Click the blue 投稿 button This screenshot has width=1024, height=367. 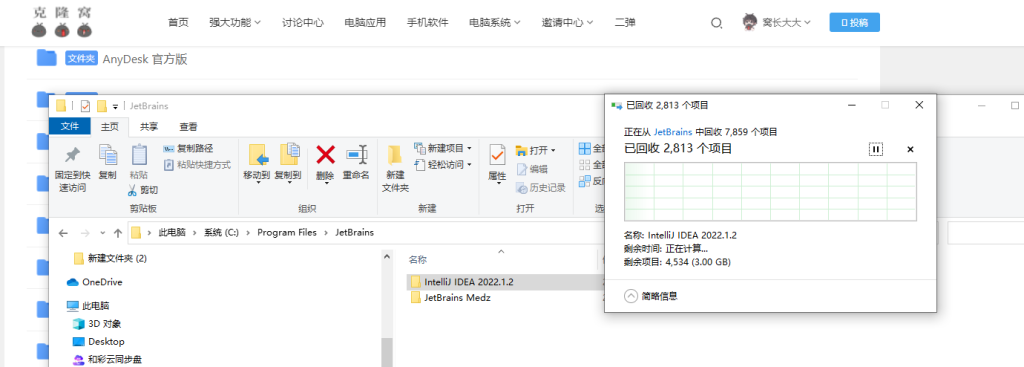(x=854, y=22)
